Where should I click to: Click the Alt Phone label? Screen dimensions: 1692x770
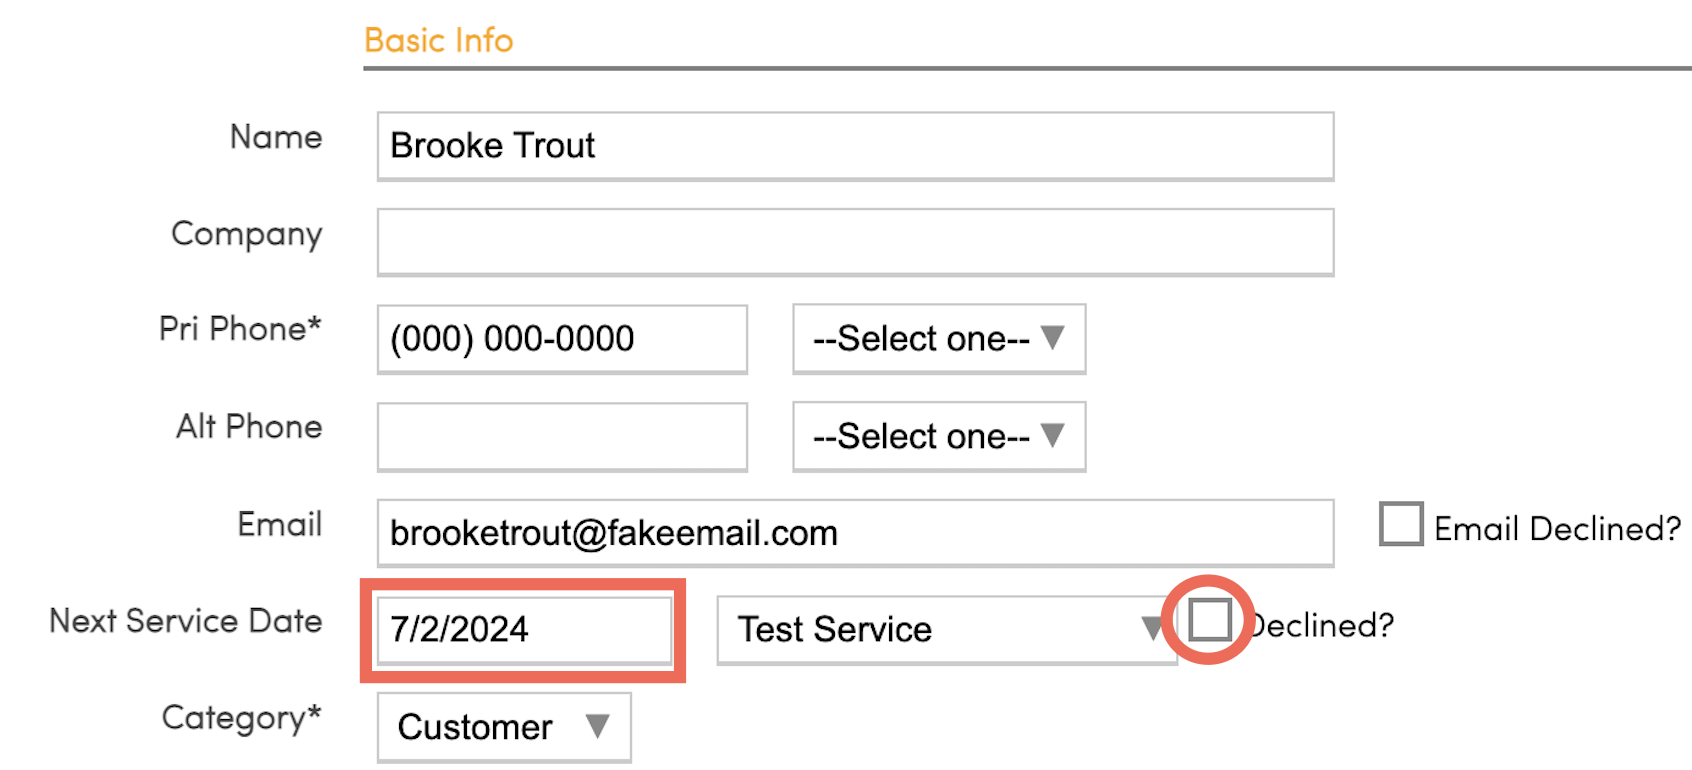(249, 427)
